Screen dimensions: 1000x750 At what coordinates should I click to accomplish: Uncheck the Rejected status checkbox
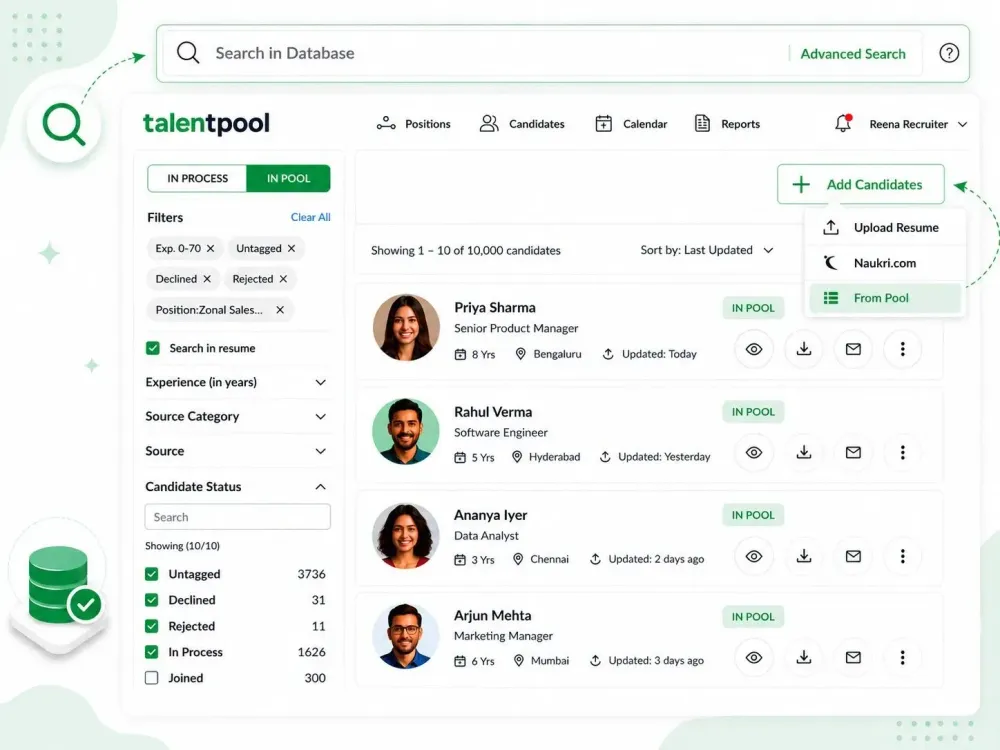pyautogui.click(x=151, y=626)
